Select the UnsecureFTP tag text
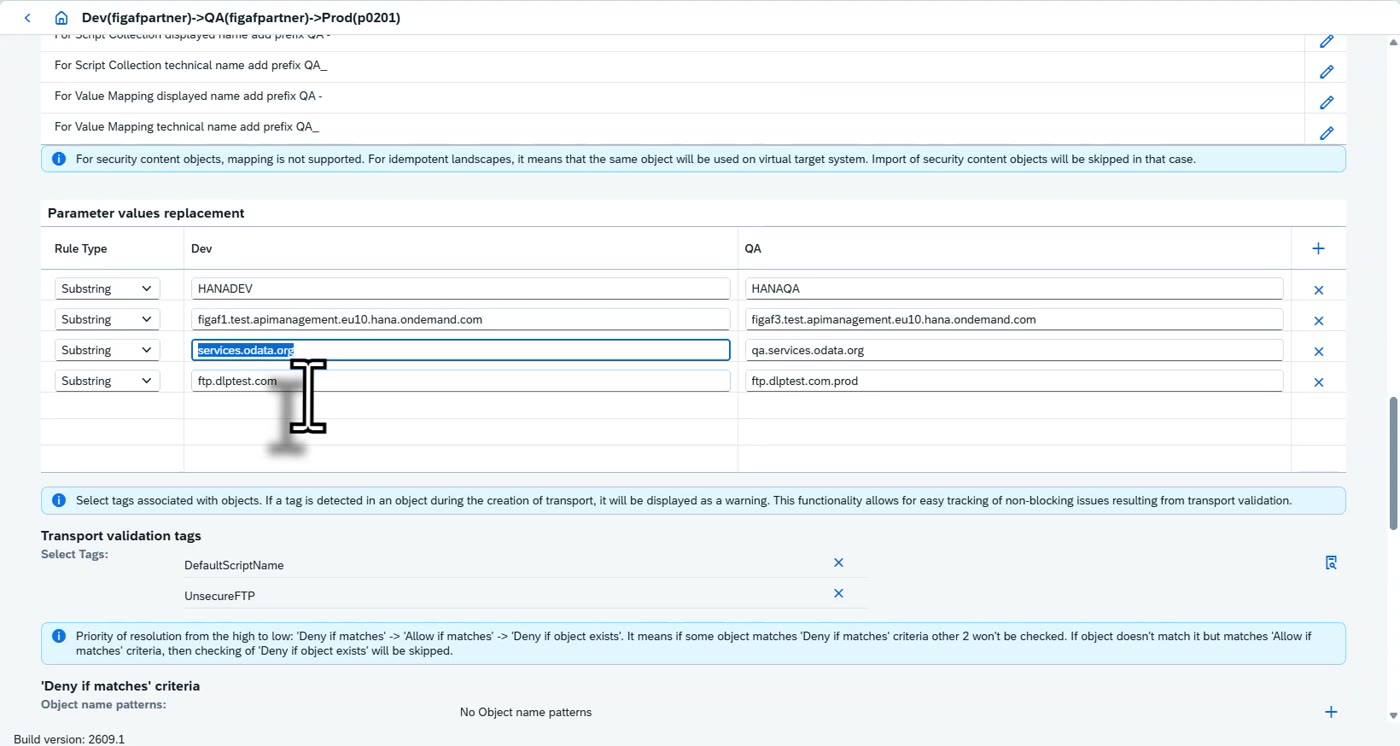The image size is (1400, 746). (220, 596)
